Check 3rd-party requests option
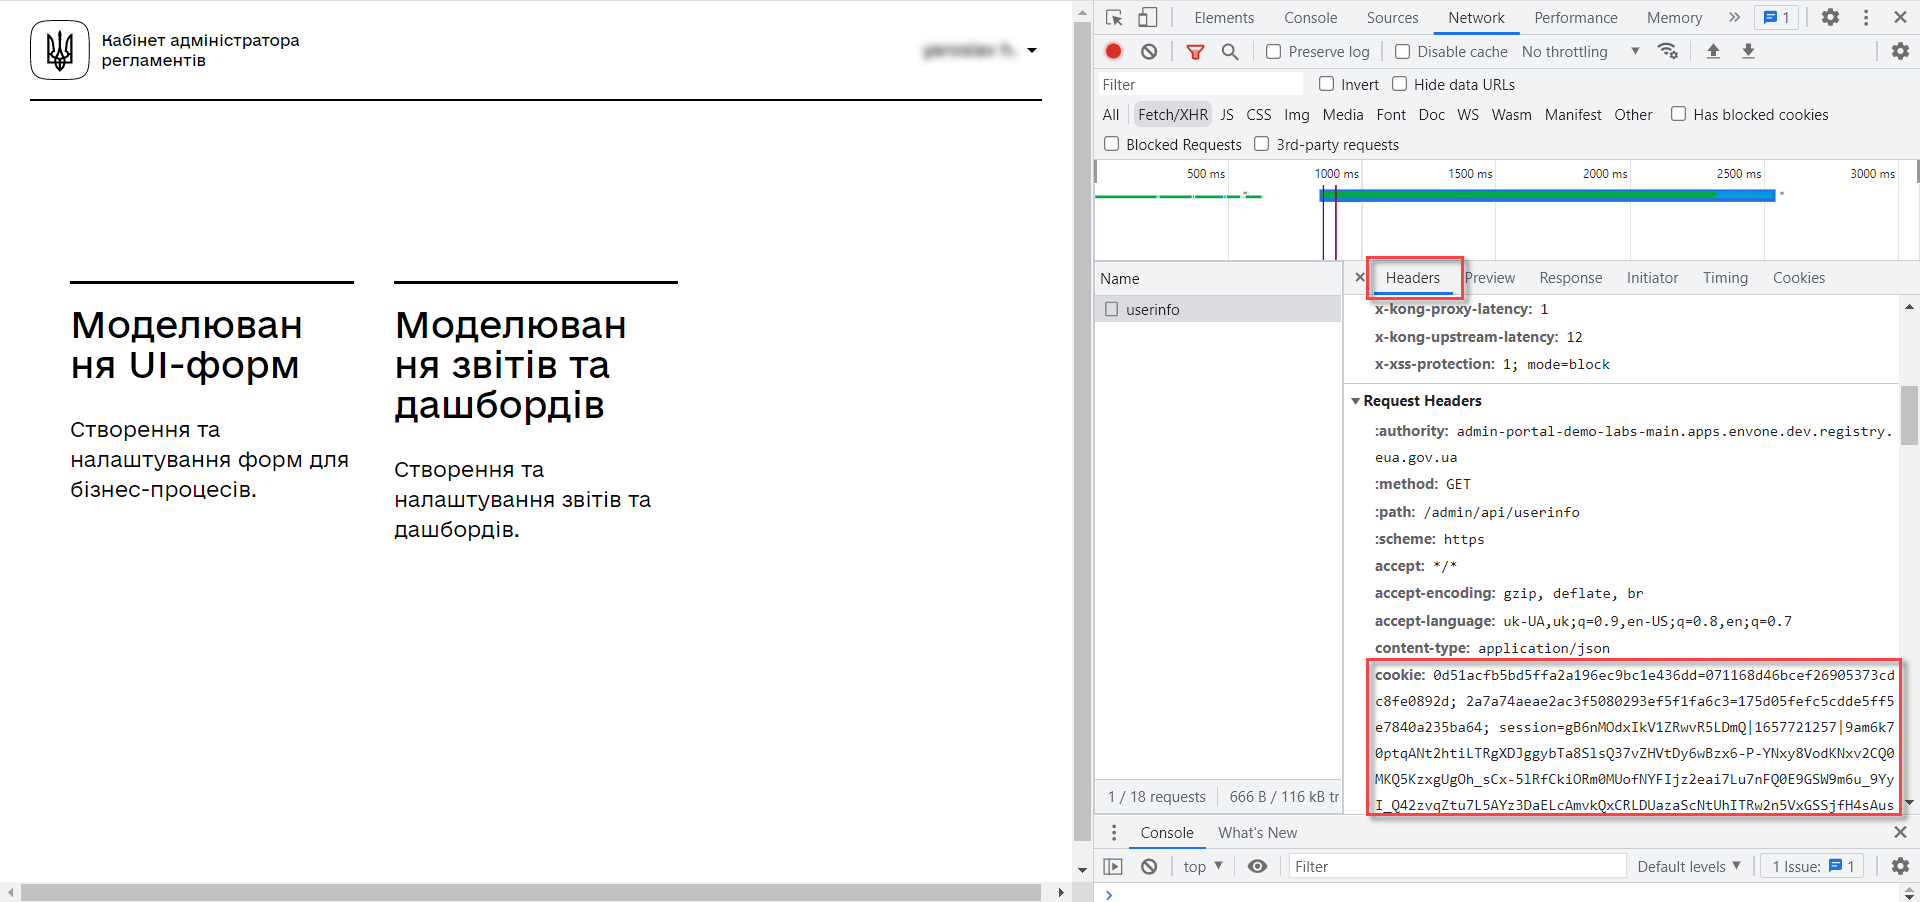The width and height of the screenshot is (1920, 902). tap(1262, 144)
